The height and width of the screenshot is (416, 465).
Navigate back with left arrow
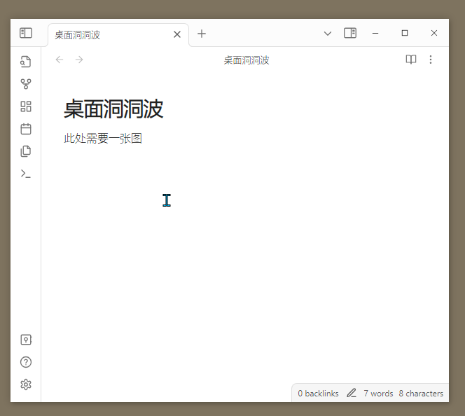click(60, 59)
